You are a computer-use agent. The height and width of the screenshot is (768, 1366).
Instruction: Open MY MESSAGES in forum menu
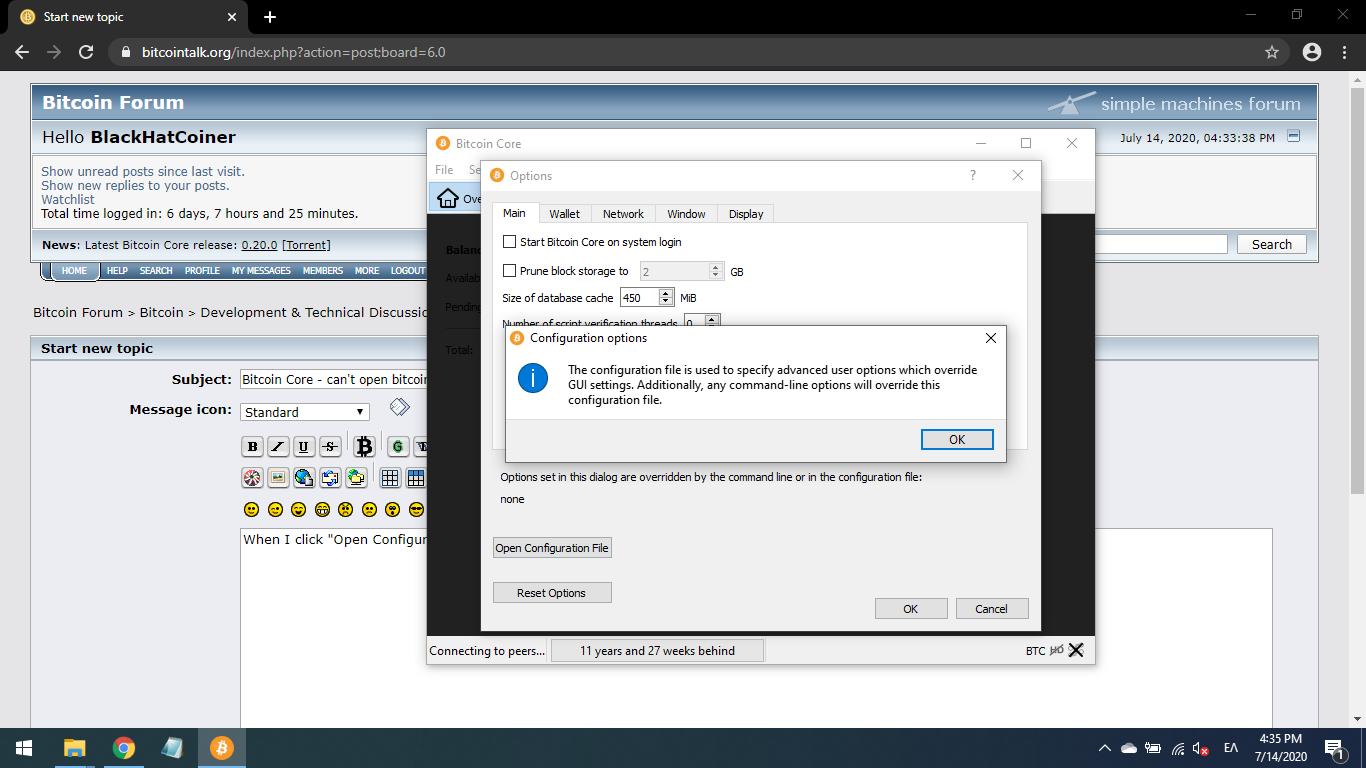coord(261,271)
